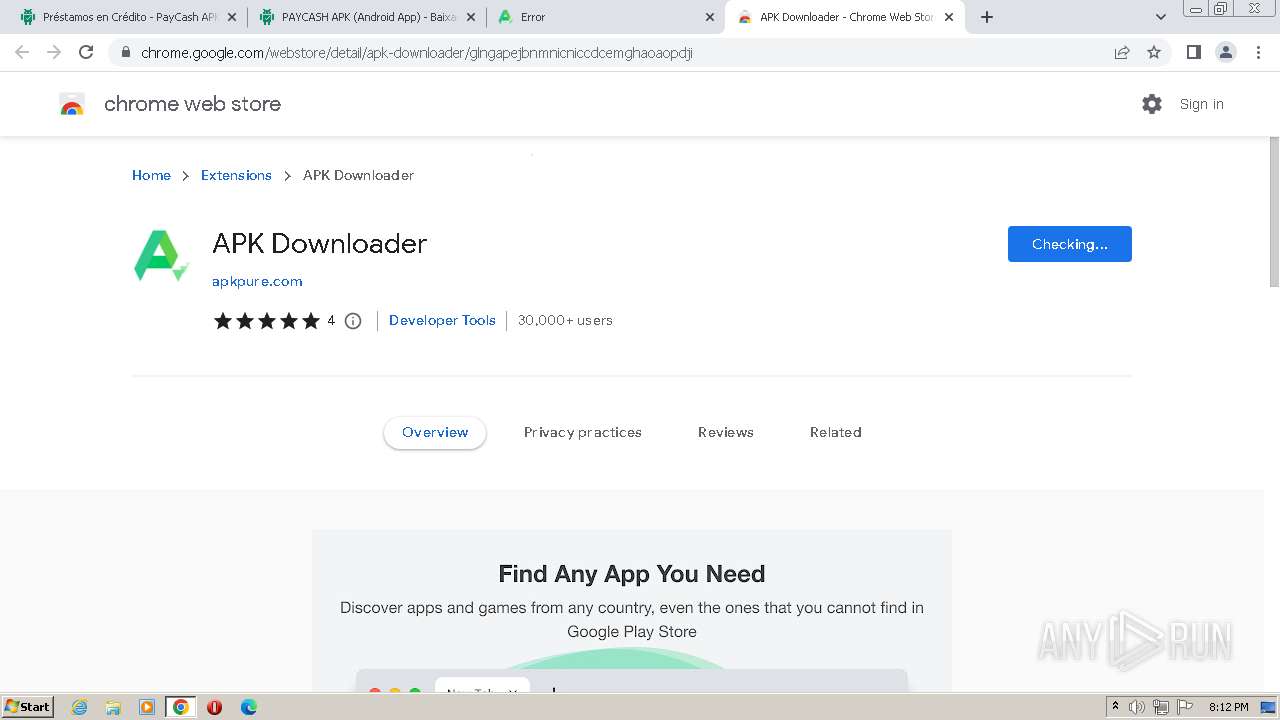Open the tab search dropdown
The image size is (1280, 720).
1161,17
